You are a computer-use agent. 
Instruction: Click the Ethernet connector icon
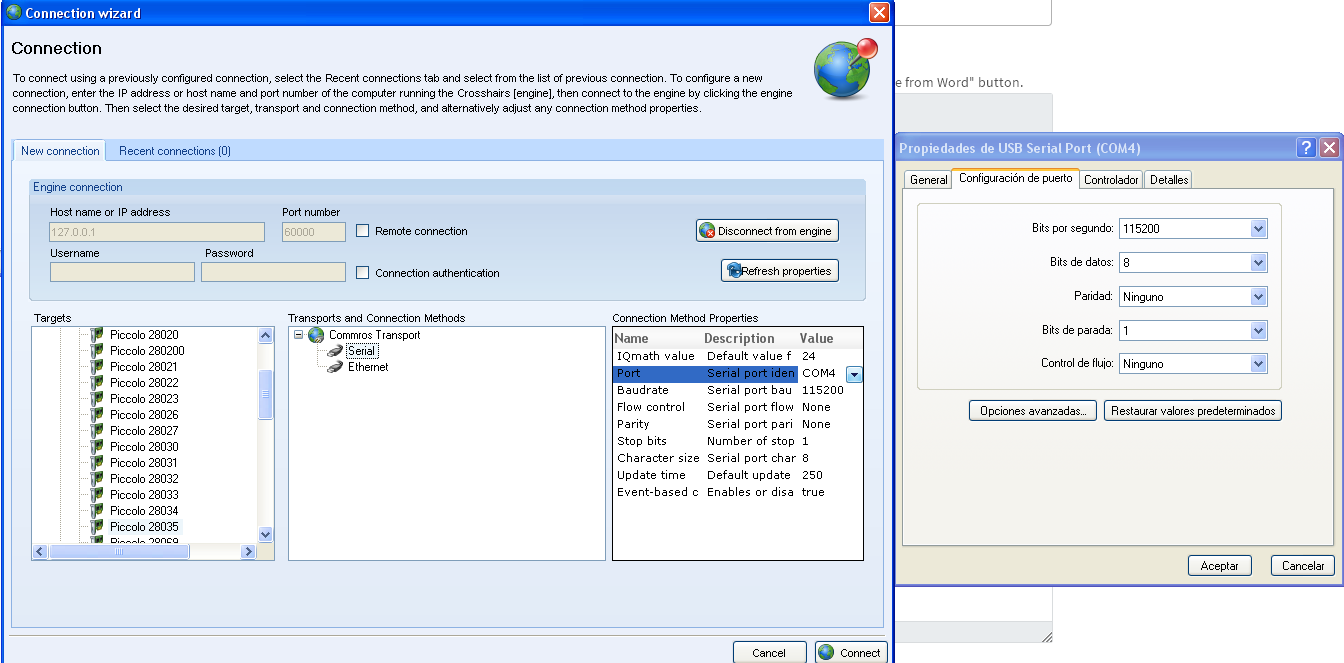point(337,367)
